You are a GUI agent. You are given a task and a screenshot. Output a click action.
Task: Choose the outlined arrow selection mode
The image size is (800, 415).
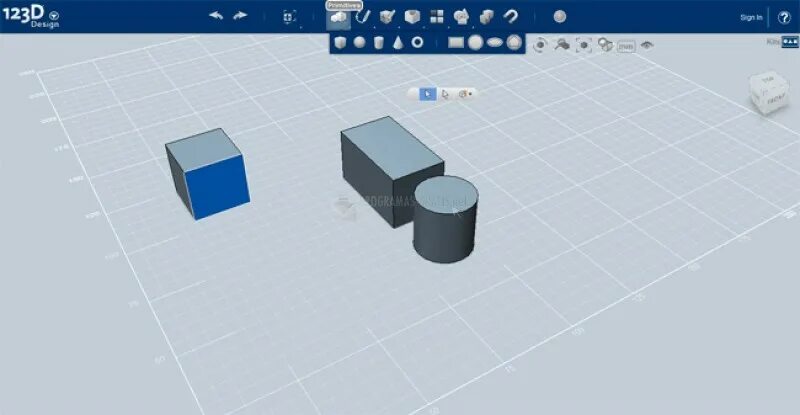click(445, 94)
